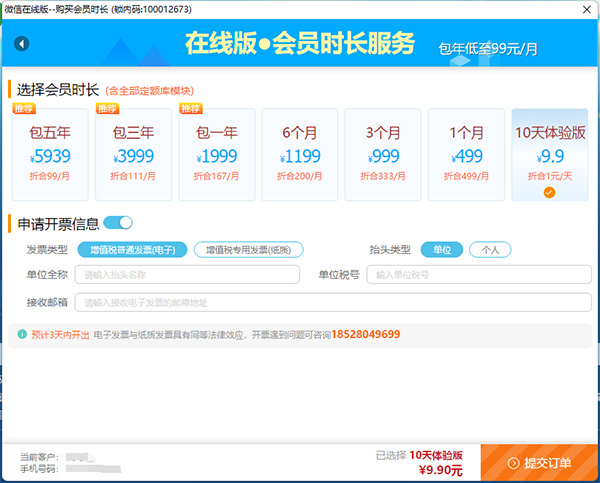Click the 单位税号 input field
Image resolution: width=600 pixels, height=483 pixels.
(x=472, y=275)
